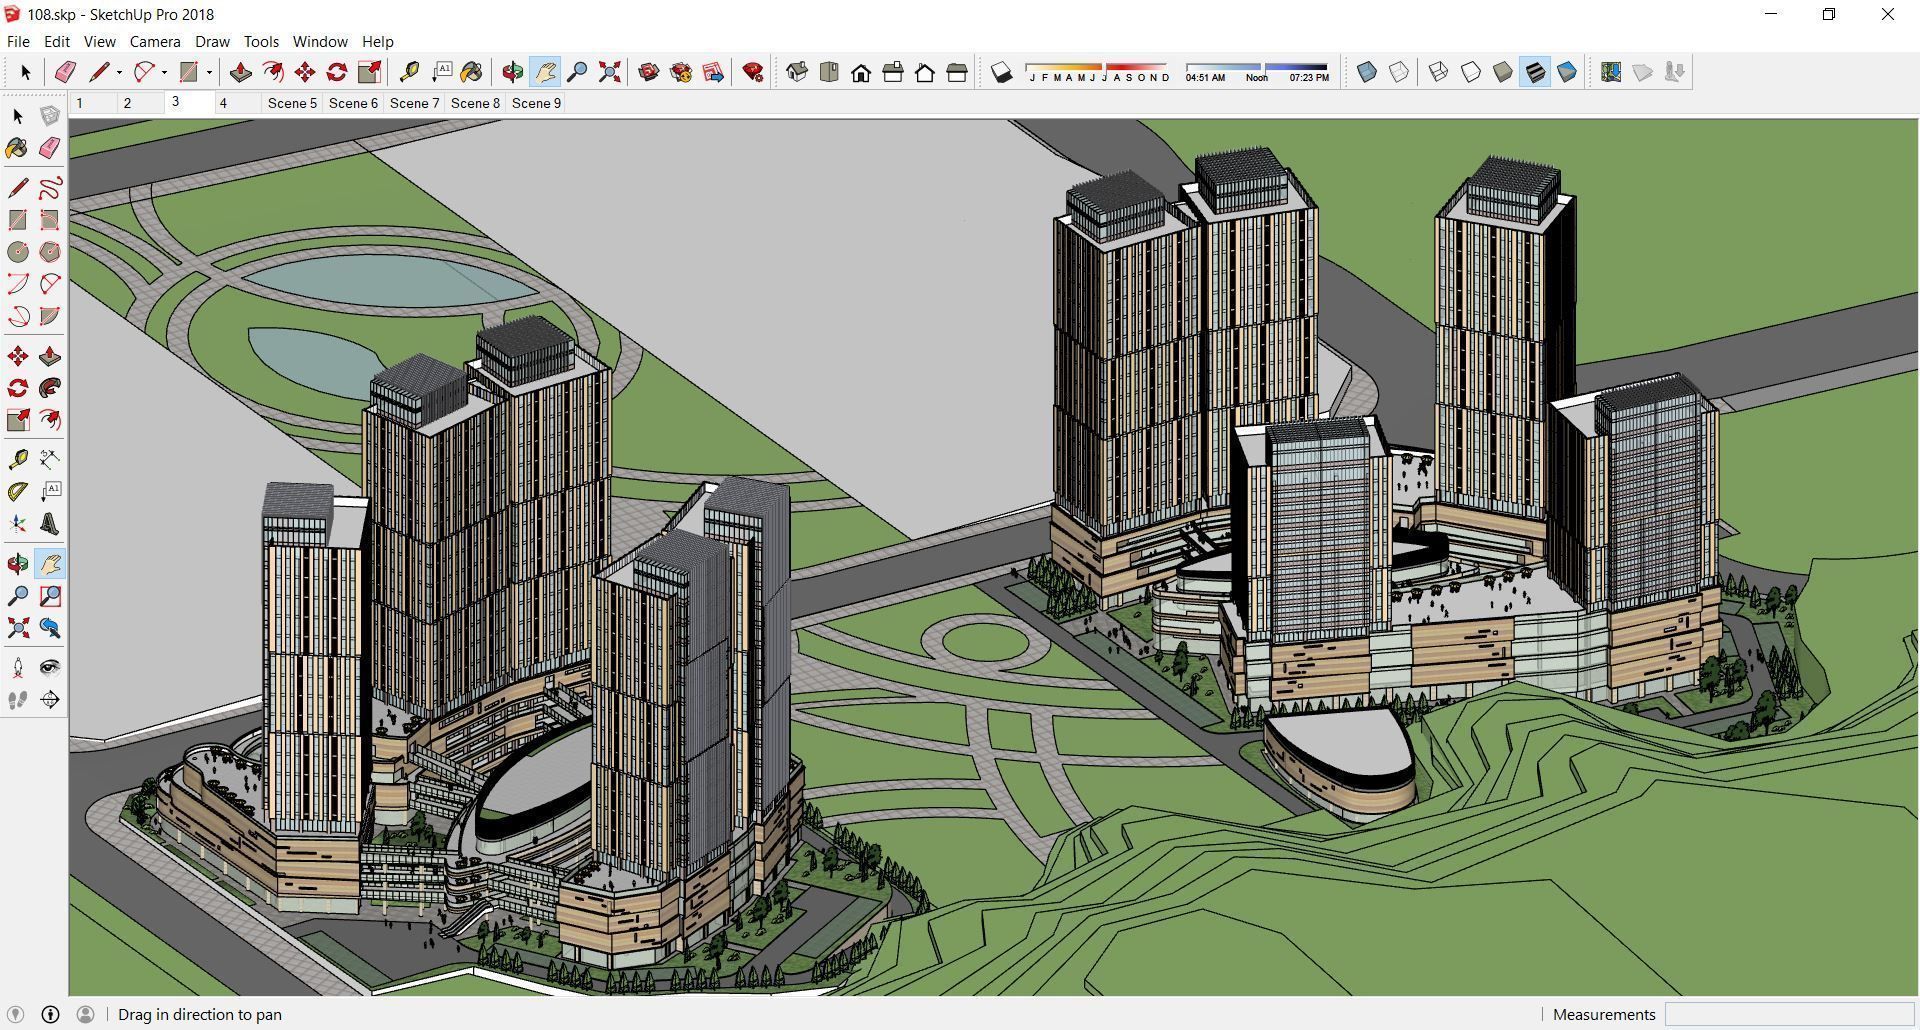Select the Polygon tool
Screen dimensions: 1920x1030
50,252
